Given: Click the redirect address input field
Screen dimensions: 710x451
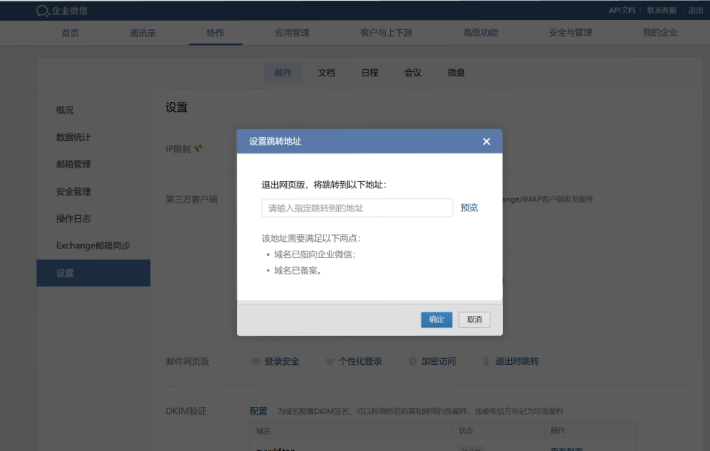Looking at the screenshot, I should 357,208.
